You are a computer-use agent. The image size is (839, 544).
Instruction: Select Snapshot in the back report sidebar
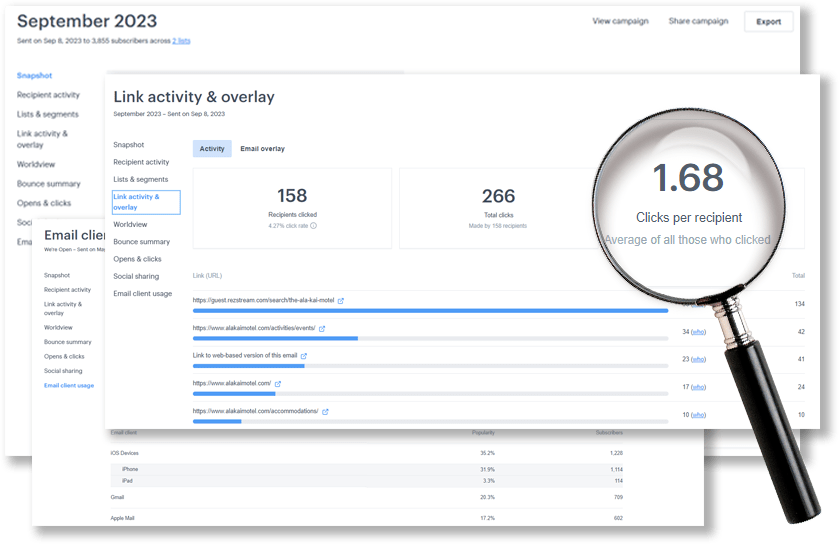pos(34,76)
